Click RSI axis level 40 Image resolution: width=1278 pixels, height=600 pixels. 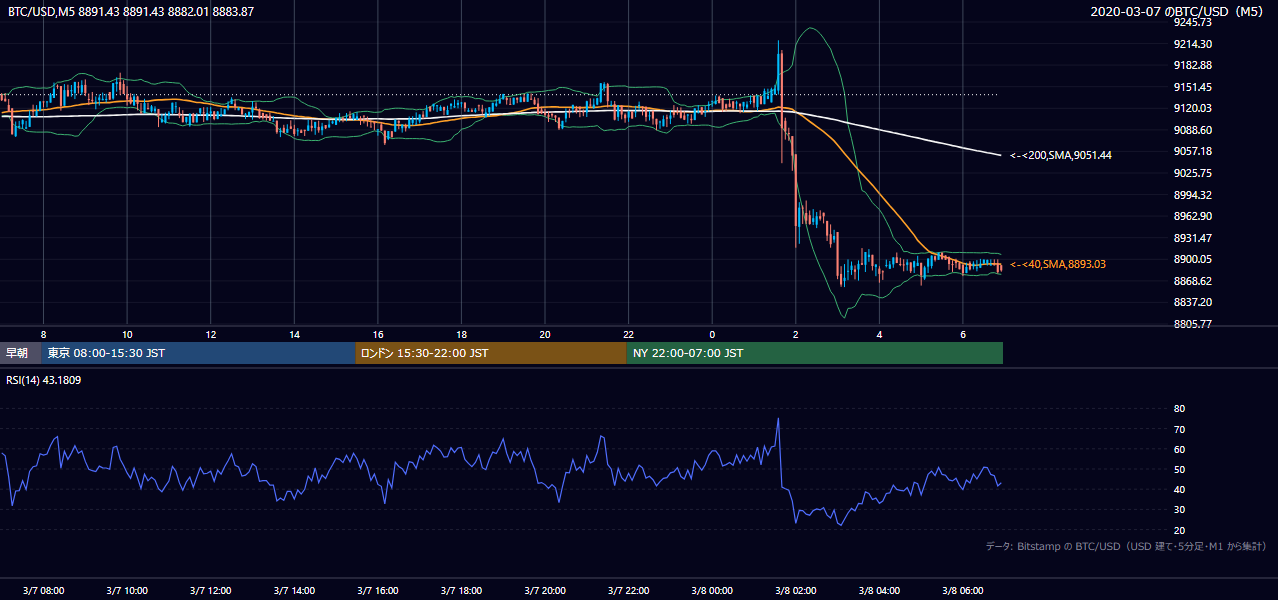pyautogui.click(x=1179, y=489)
